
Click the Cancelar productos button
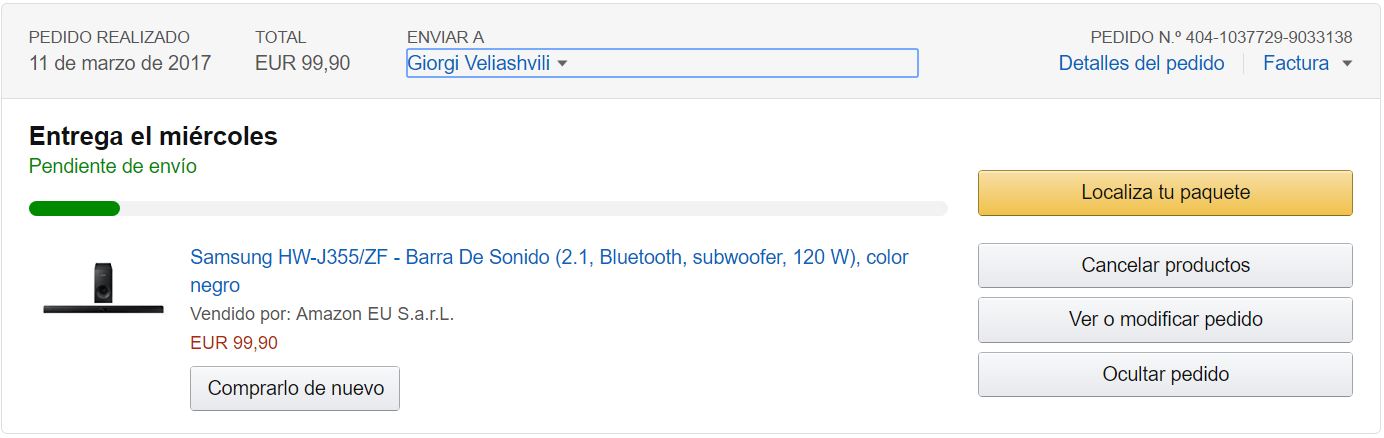(1165, 266)
